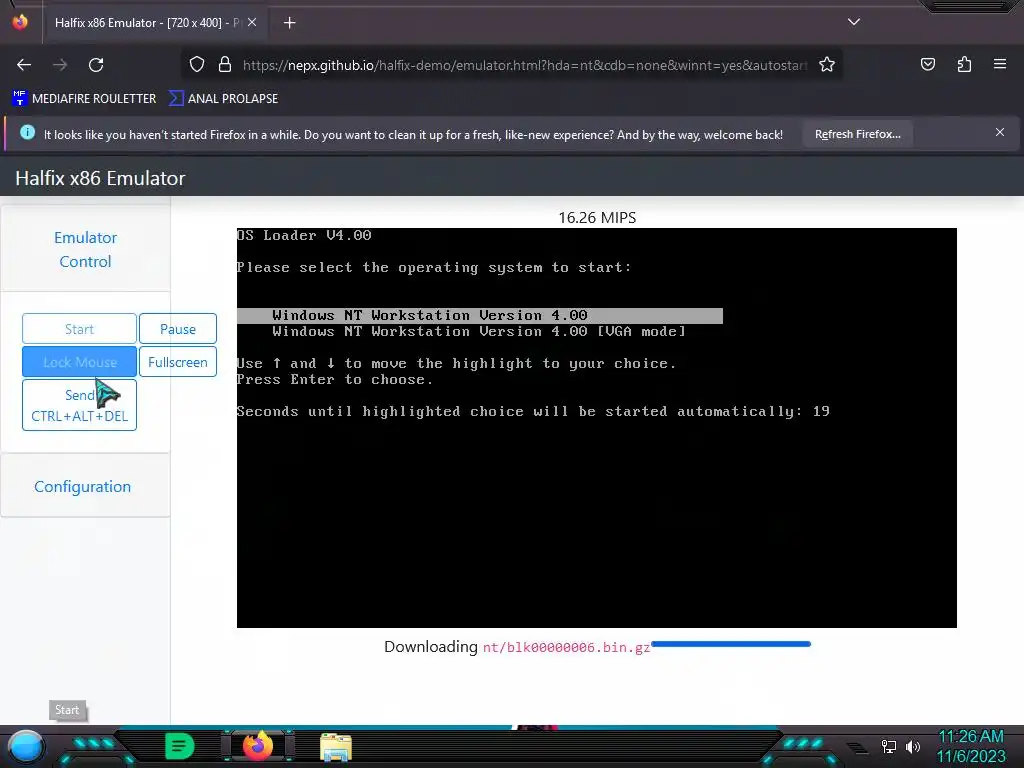
Task: Click highlighted Windows NT Workstation 4.00 entry
Action: pyautogui.click(x=479, y=315)
